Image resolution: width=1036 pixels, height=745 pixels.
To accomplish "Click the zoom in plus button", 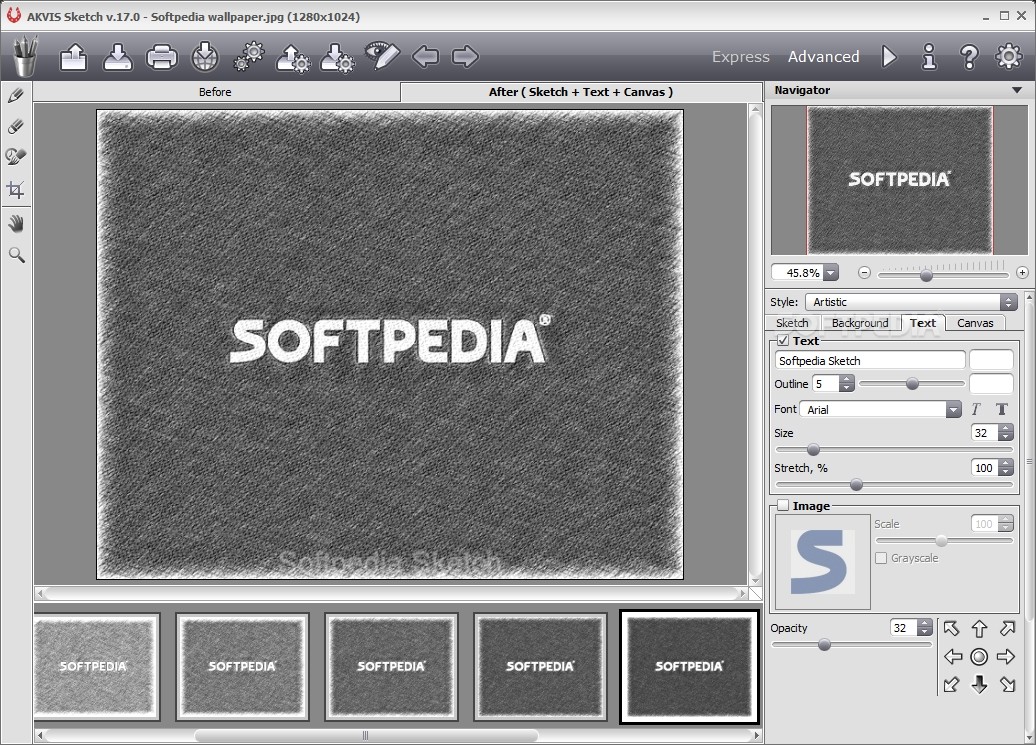I will tap(1022, 273).
